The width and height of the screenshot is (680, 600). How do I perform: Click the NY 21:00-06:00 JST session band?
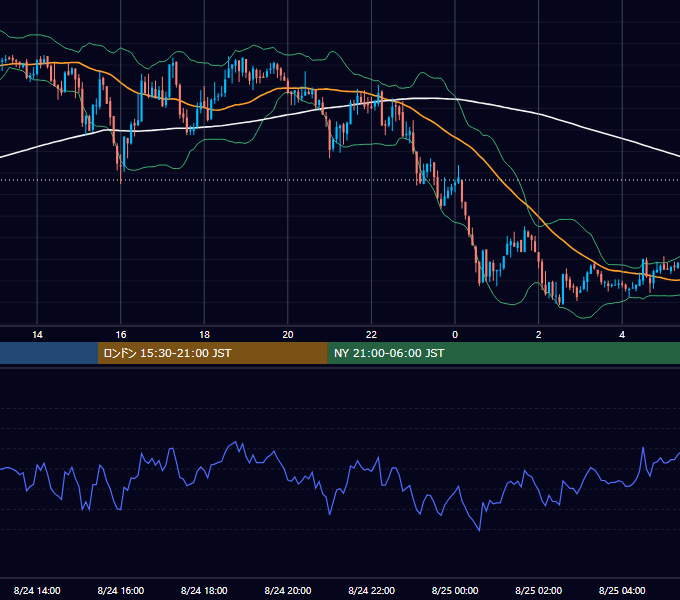pyautogui.click(x=503, y=353)
